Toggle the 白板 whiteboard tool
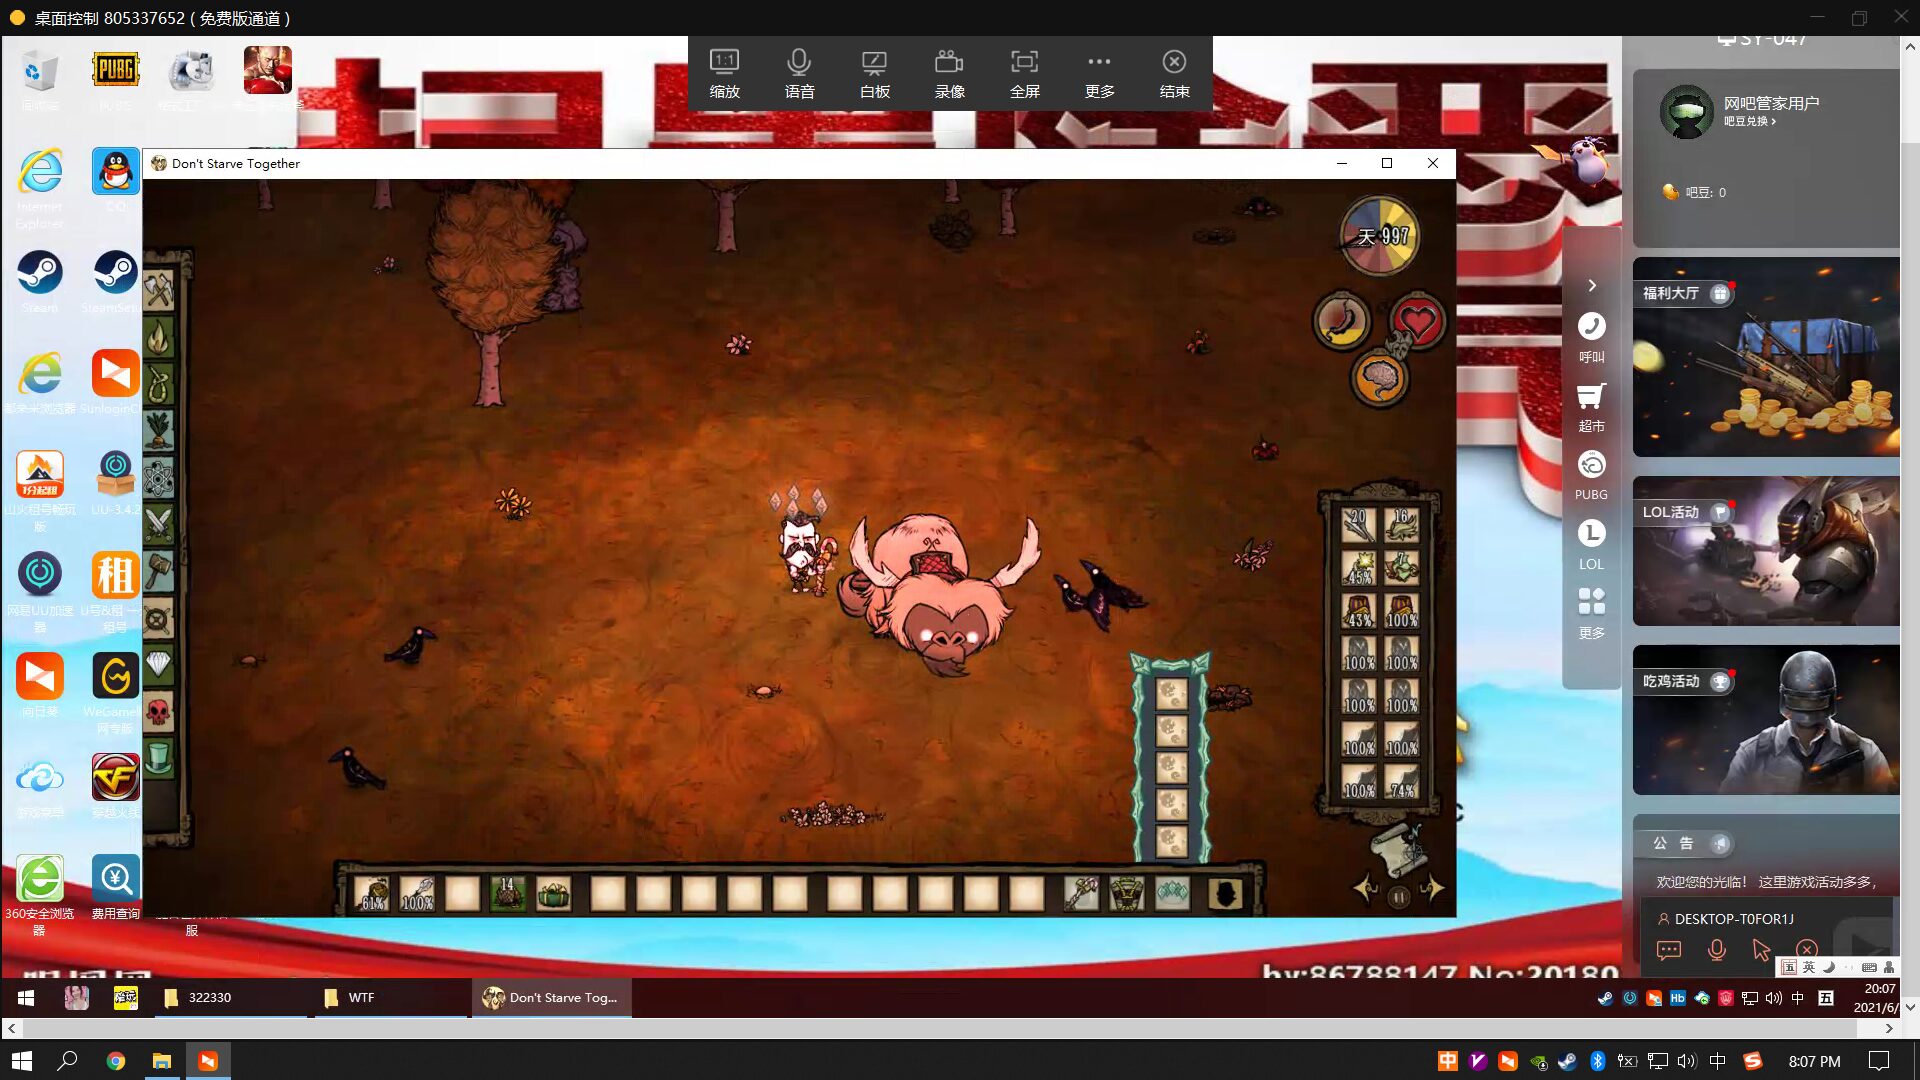This screenshot has height=1080, width=1920. (x=874, y=74)
